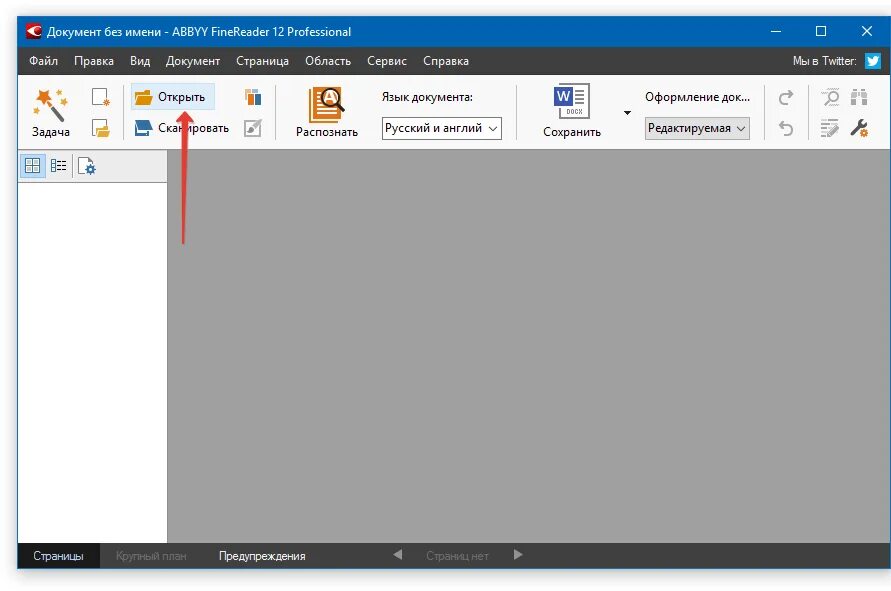Maximize the FineReader window
Screen dimensions: 891x591
point(821,31)
